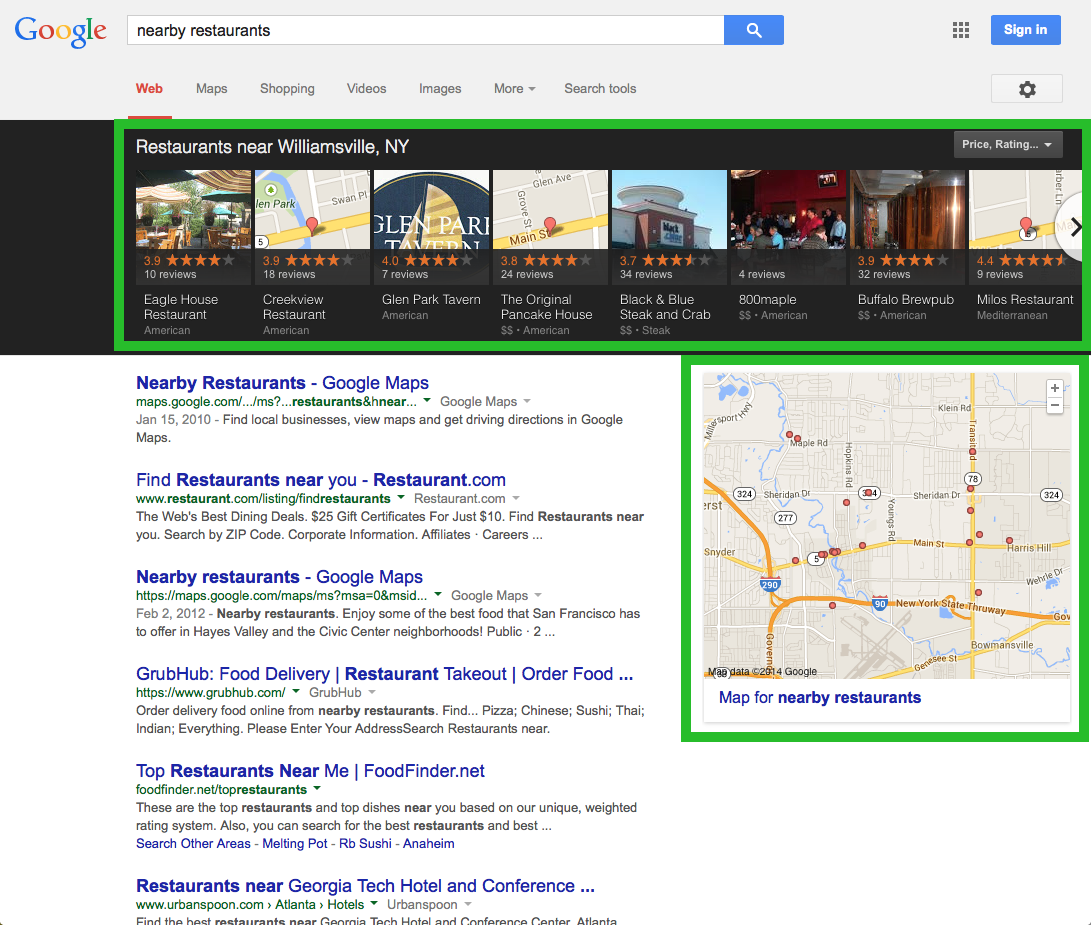This screenshot has height=925, width=1091.
Task: Expand green arrow beside grubhub.com URL
Action: pyautogui.click(x=296, y=692)
